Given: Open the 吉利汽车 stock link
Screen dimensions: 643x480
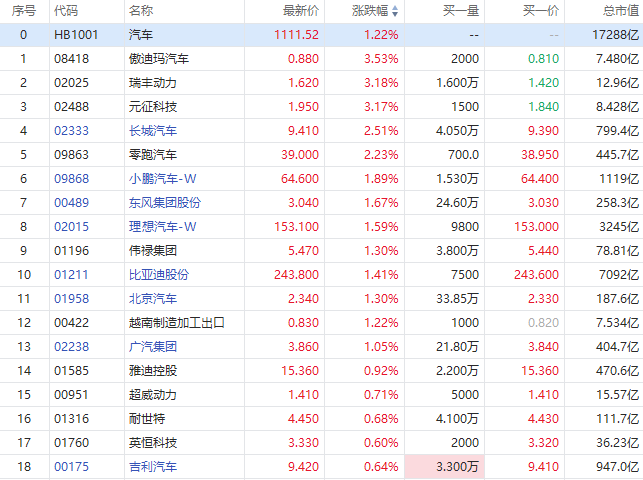Looking at the screenshot, I should 153,466.
